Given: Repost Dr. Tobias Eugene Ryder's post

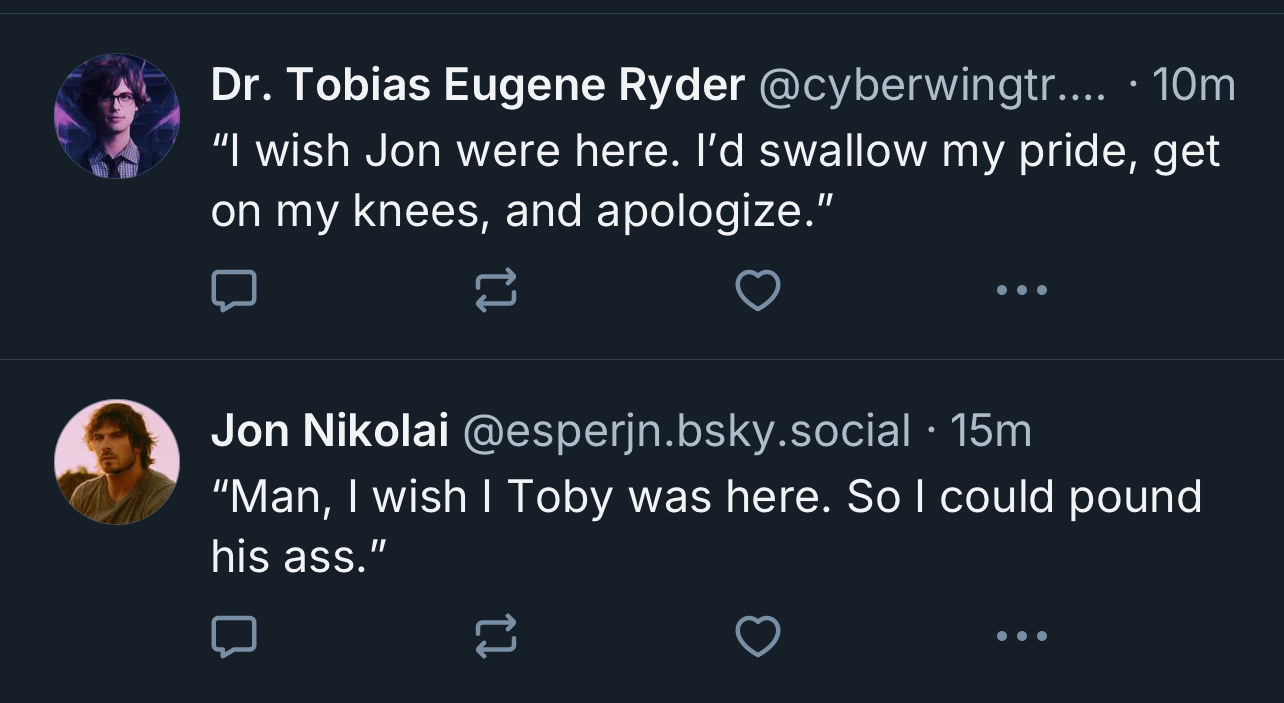Looking at the screenshot, I should point(496,291).
